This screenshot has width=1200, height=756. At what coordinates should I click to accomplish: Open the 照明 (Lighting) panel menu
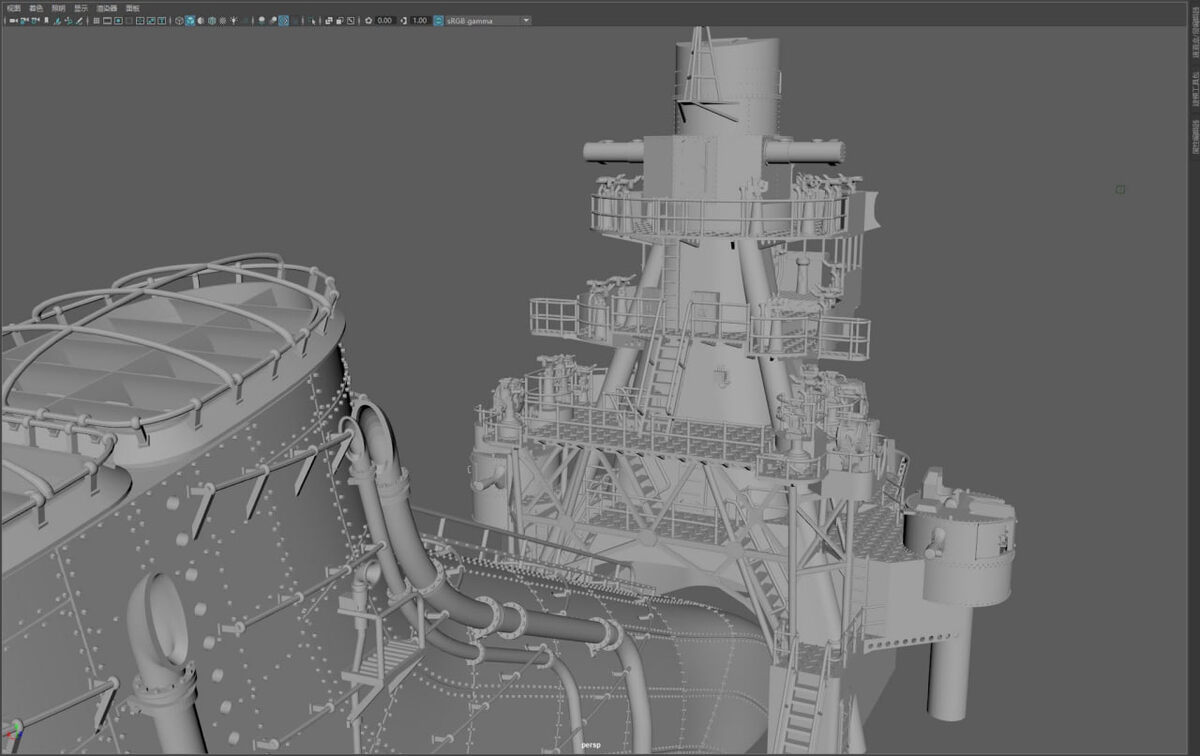click(x=58, y=8)
